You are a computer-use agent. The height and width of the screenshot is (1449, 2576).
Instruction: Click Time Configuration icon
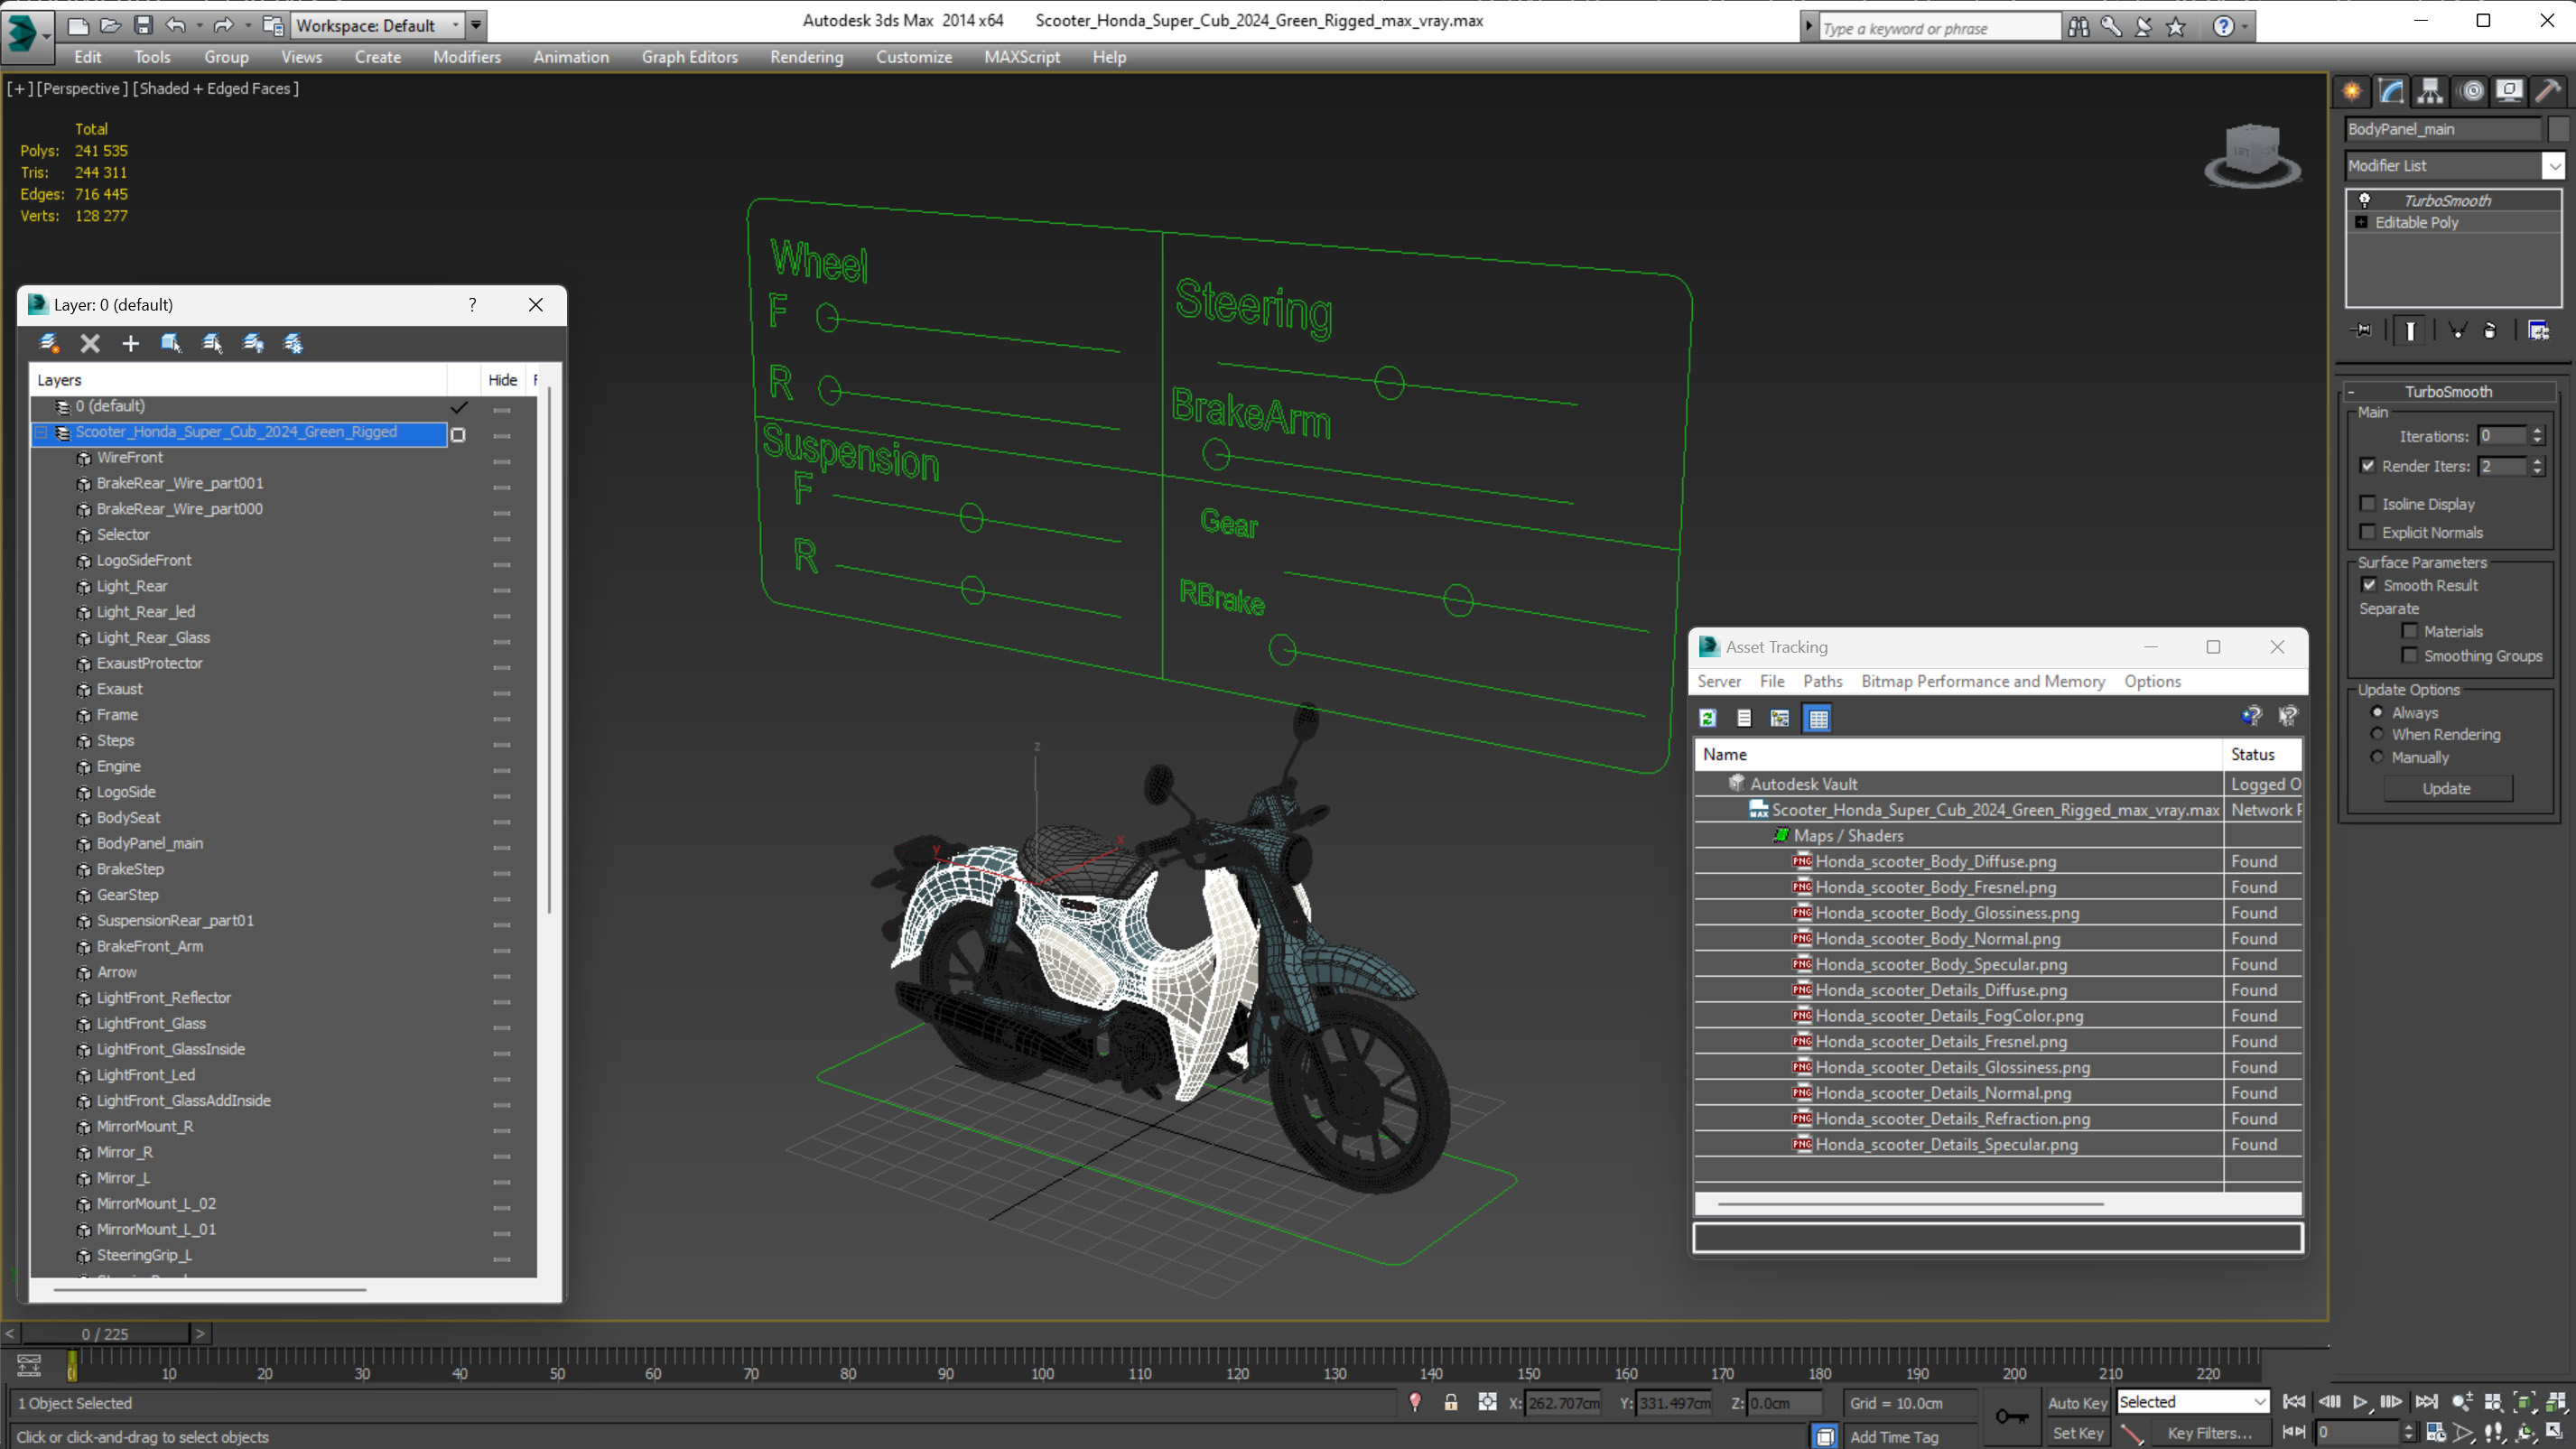pos(2435,1432)
